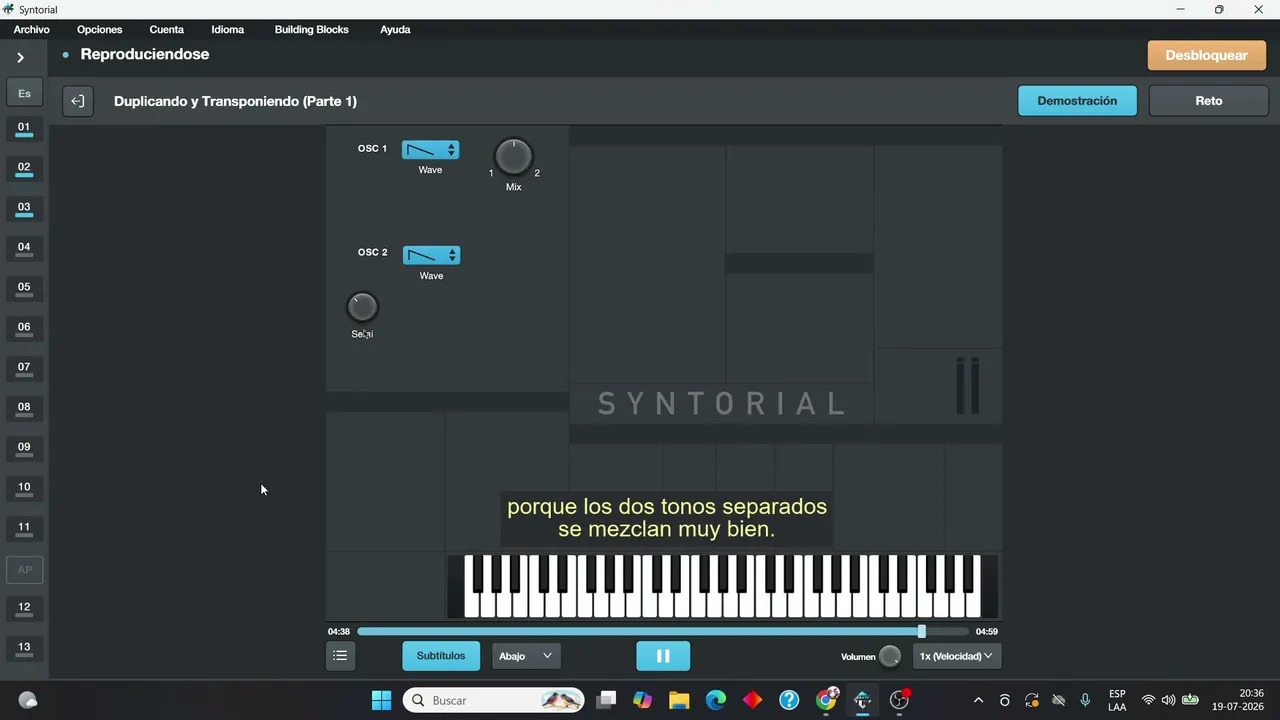Screen dimensions: 1280x720
Task: Show hidden system tray icons
Action: pyautogui.click(x=978, y=700)
